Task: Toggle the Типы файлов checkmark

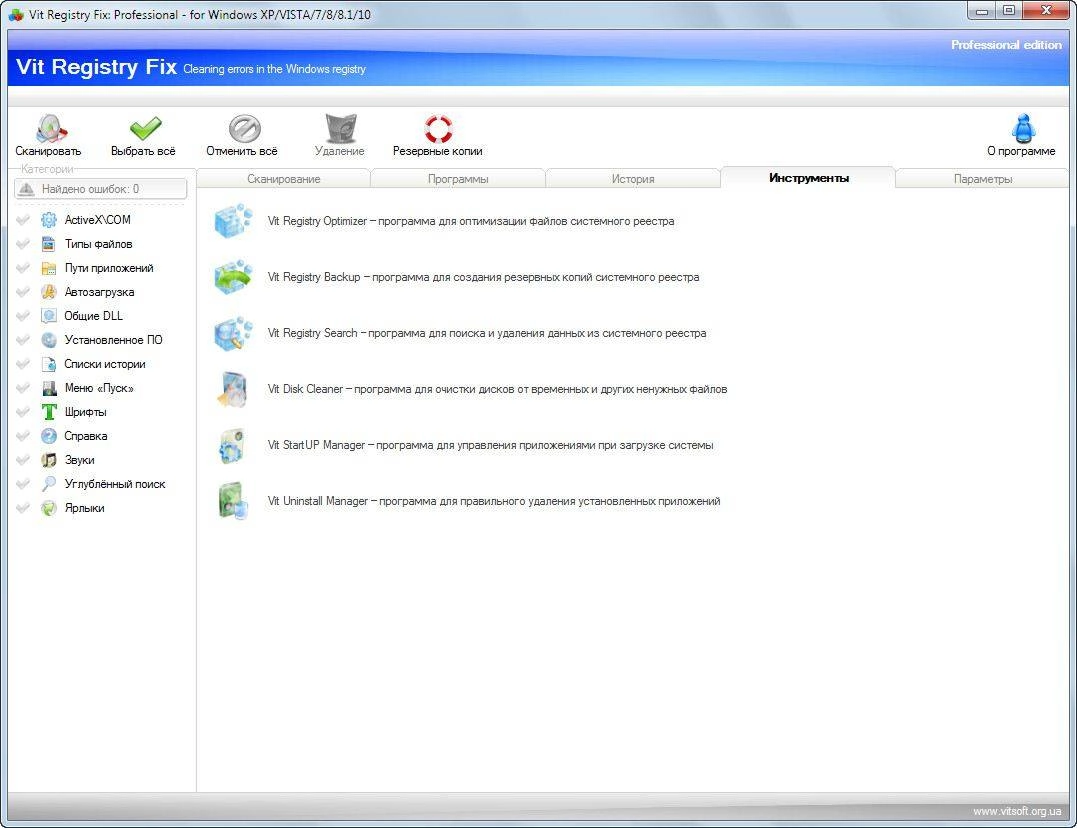Action: pyautogui.click(x=23, y=244)
